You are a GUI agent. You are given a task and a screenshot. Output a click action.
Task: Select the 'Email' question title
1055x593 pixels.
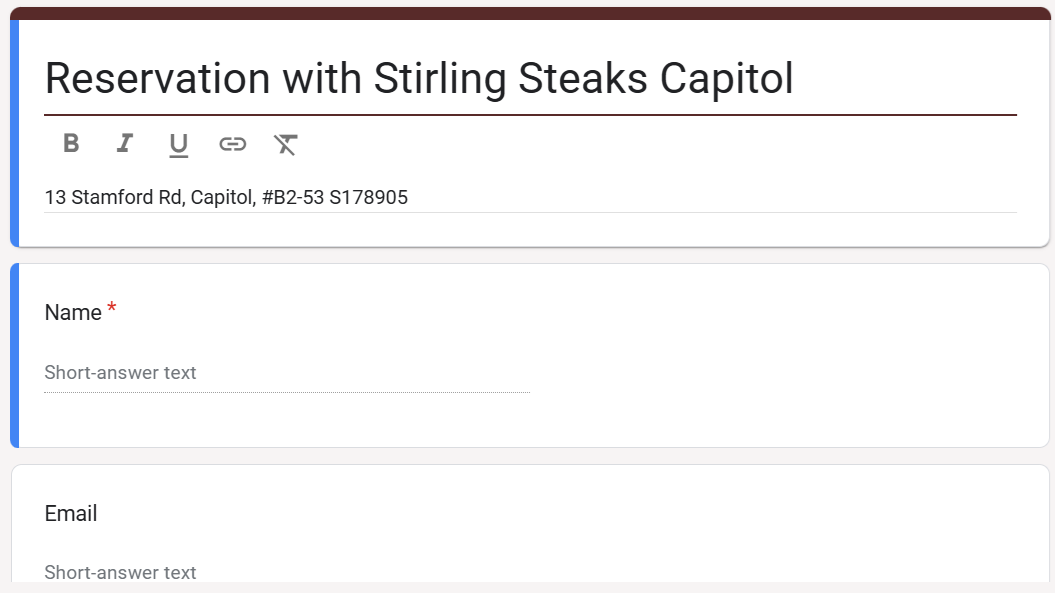point(71,514)
